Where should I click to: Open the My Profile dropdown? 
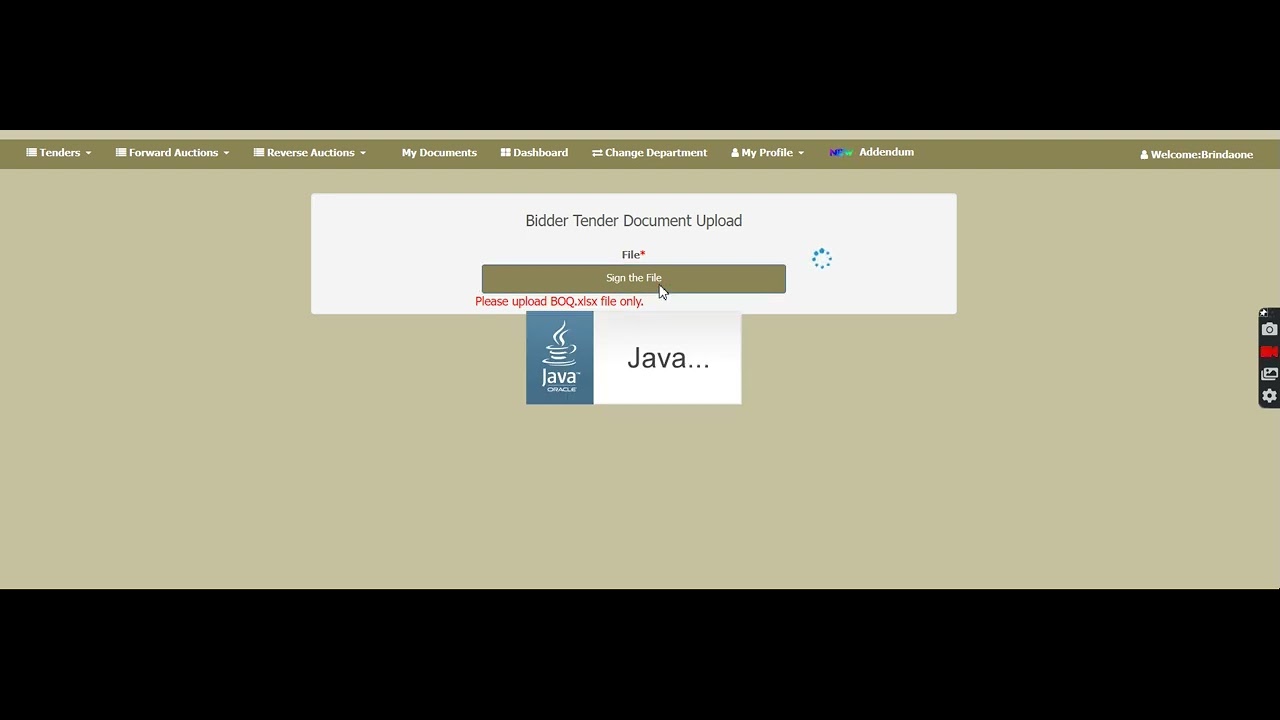pos(767,153)
